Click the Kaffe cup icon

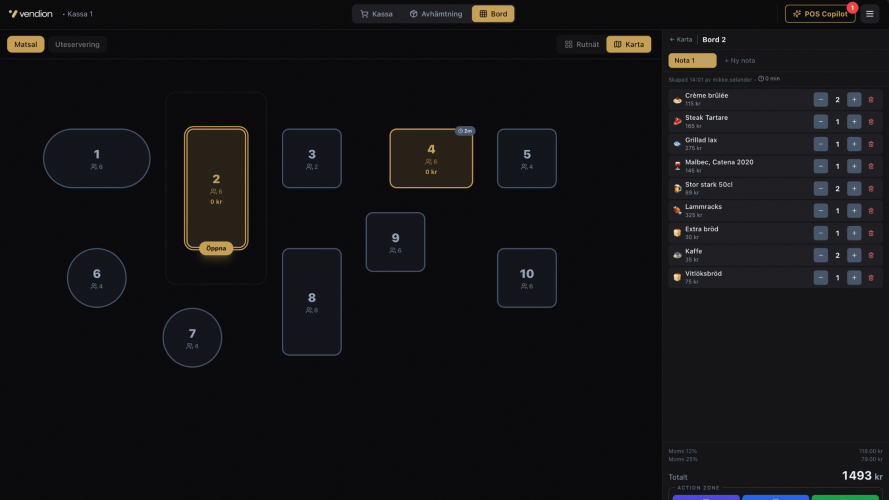click(677, 255)
